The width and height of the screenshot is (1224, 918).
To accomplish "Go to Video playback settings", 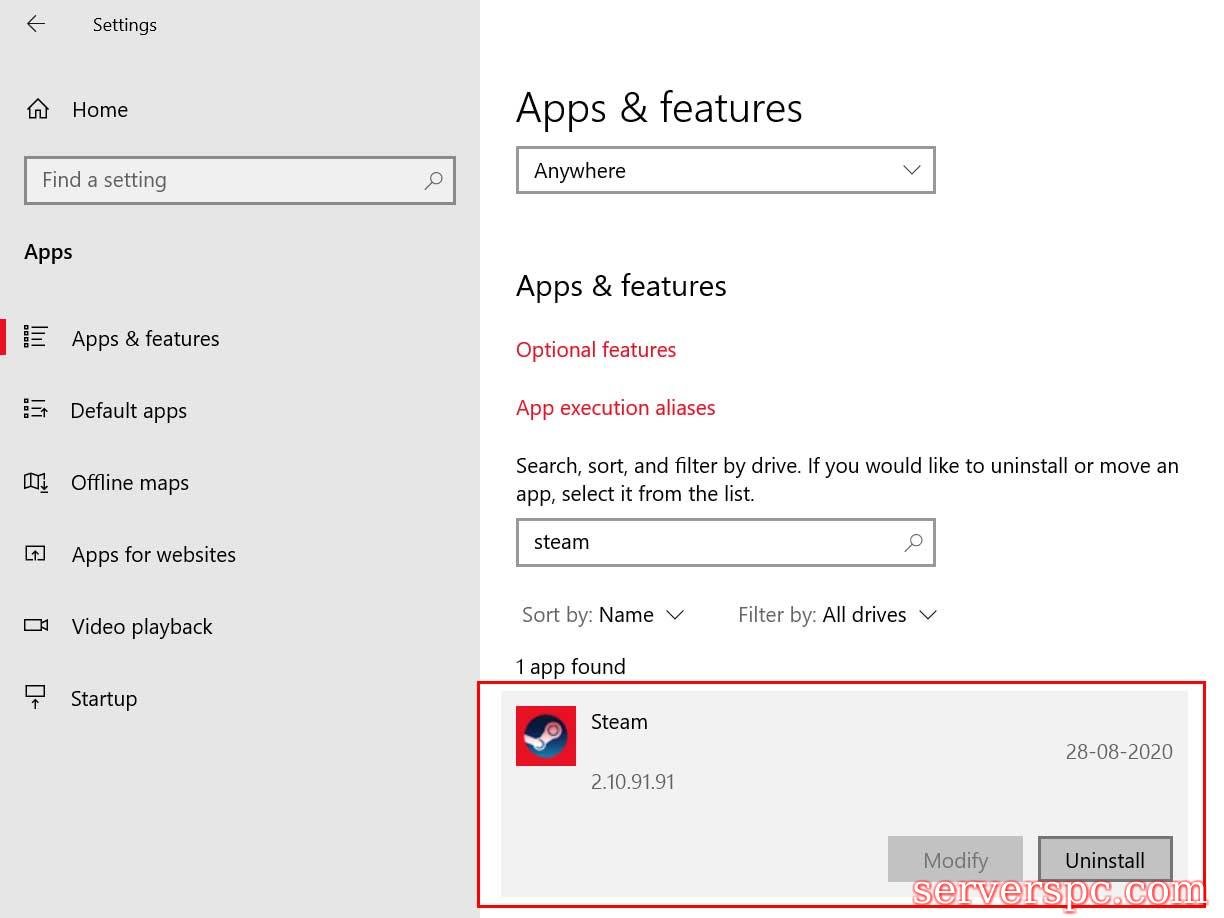I will point(142,627).
